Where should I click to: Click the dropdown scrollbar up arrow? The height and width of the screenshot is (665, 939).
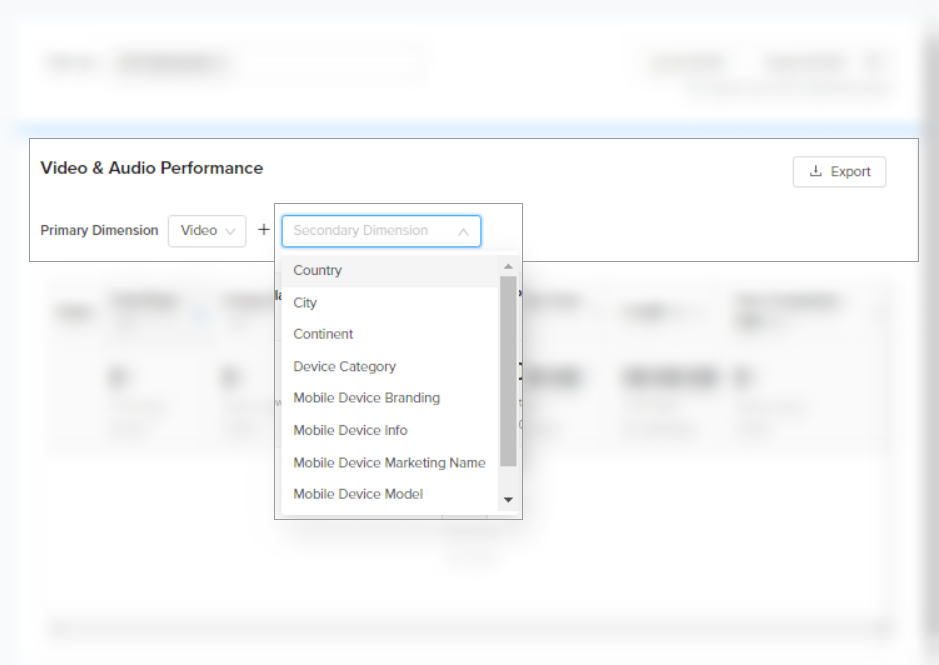pyautogui.click(x=508, y=267)
